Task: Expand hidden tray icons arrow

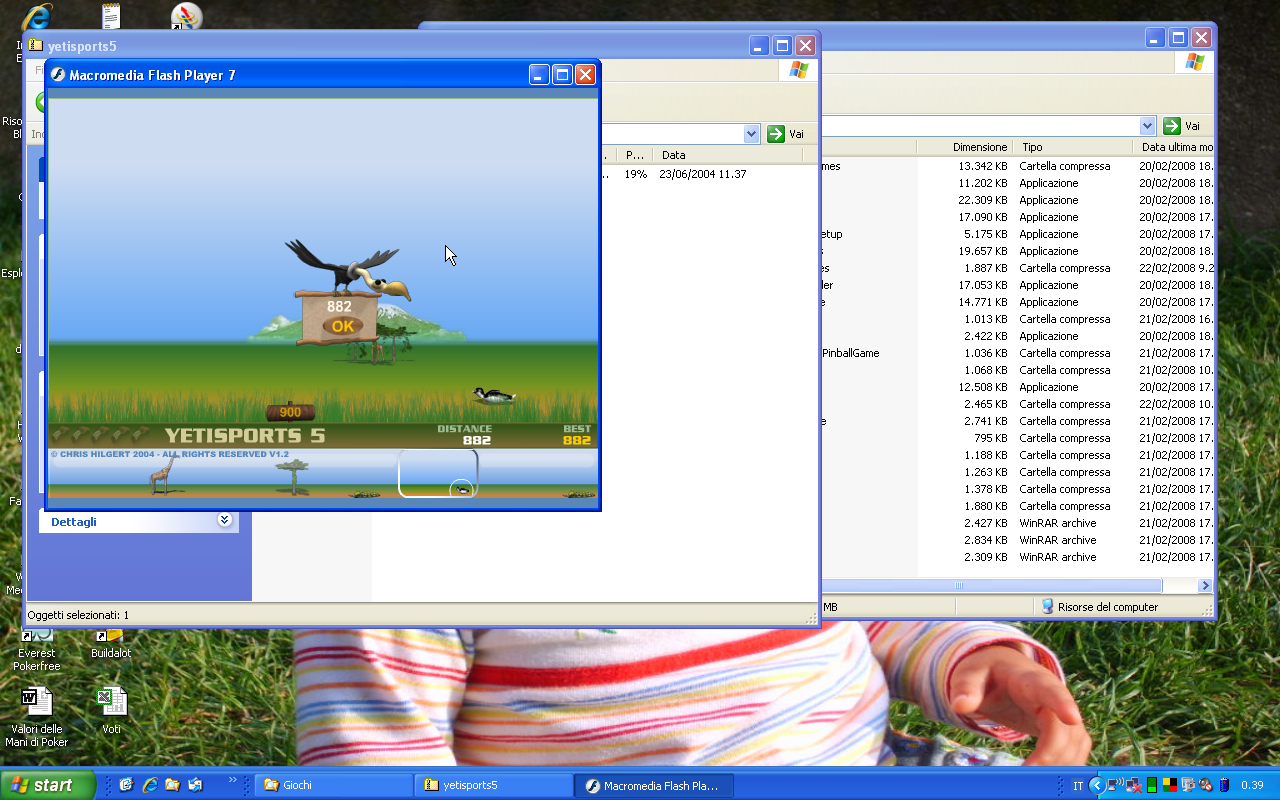Action: (1097, 785)
